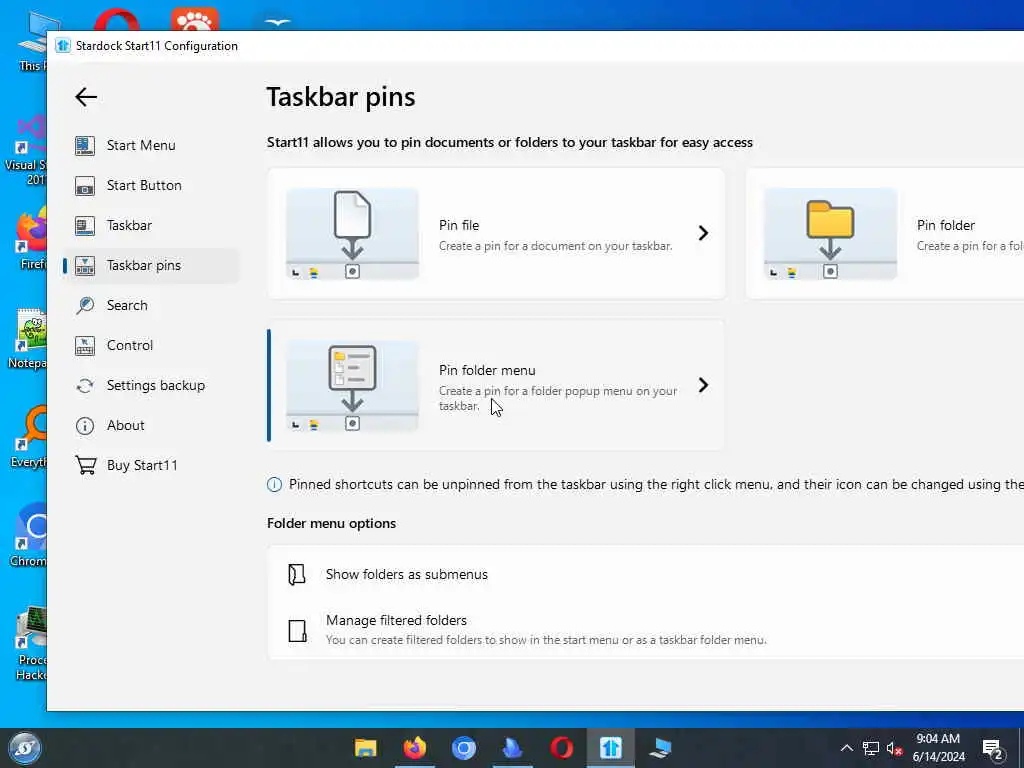
Task: Click the Folder menu options heading
Action: pyautogui.click(x=332, y=524)
